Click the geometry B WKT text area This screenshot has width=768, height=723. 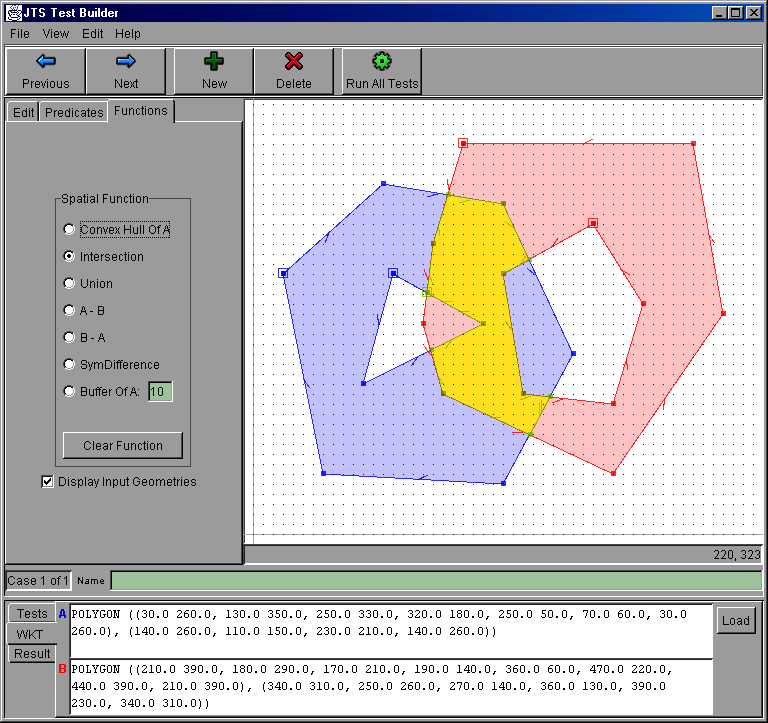click(391, 687)
